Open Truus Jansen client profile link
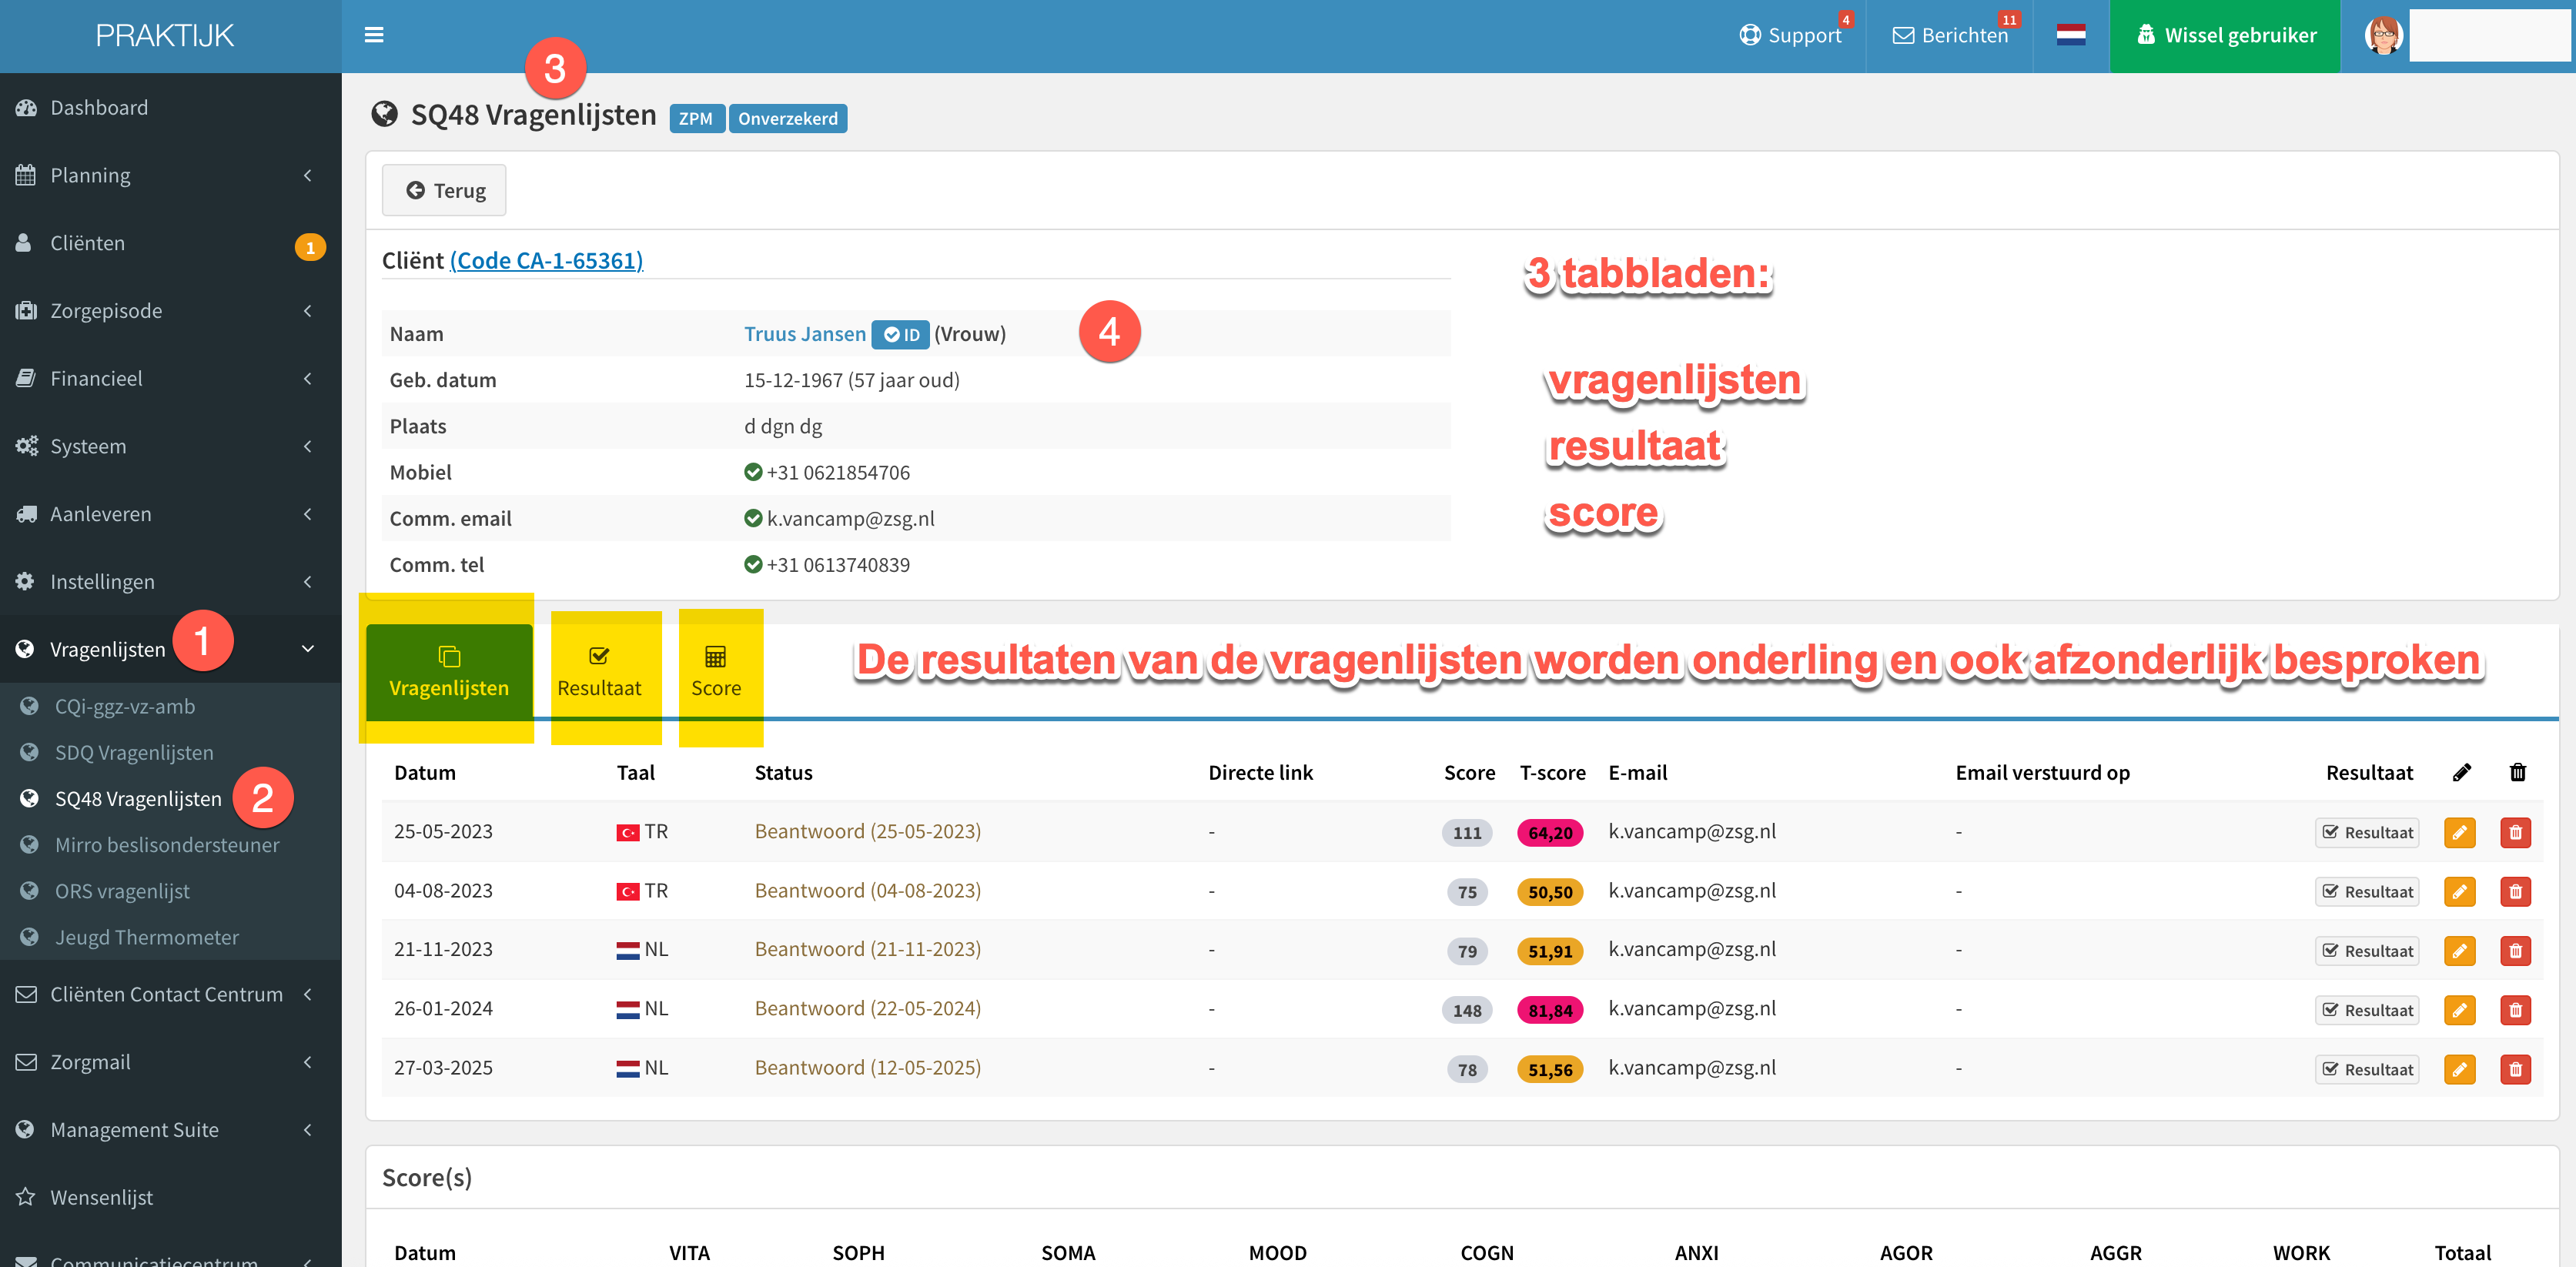This screenshot has height=1267, width=2576. [805, 334]
